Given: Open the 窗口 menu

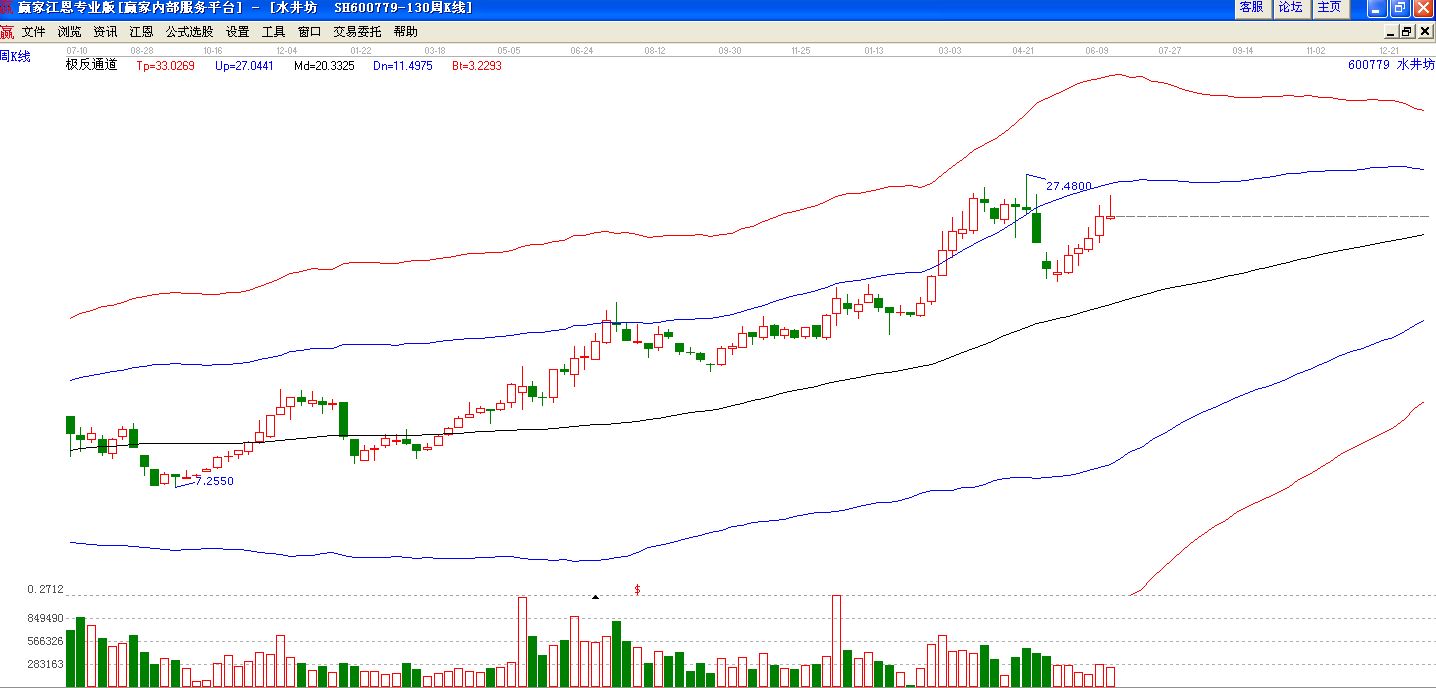Looking at the screenshot, I should (309, 32).
